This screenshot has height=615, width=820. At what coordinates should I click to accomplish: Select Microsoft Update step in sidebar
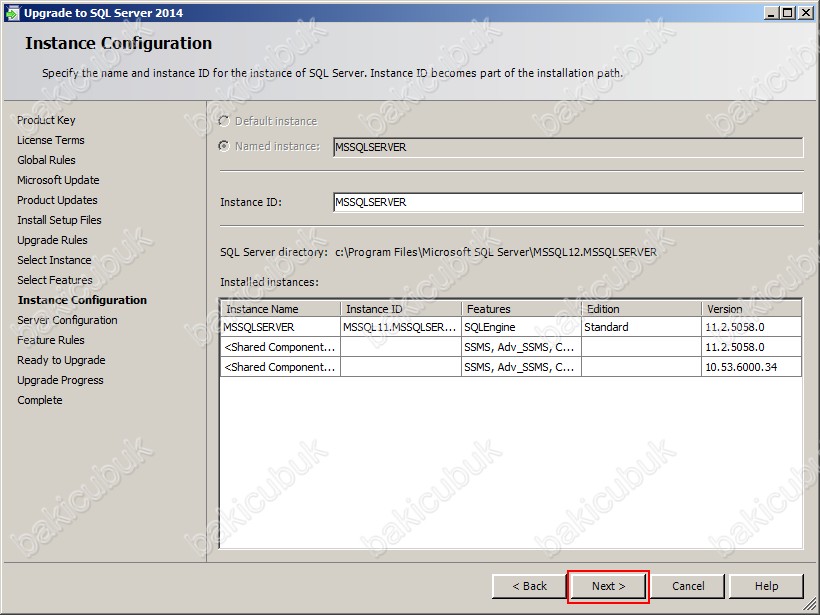58,180
